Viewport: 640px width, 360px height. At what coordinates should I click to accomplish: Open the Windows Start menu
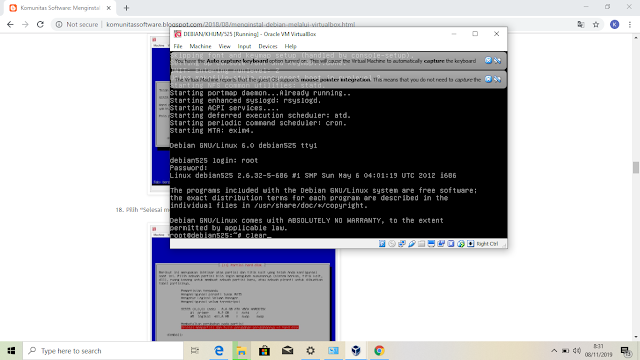[11, 351]
